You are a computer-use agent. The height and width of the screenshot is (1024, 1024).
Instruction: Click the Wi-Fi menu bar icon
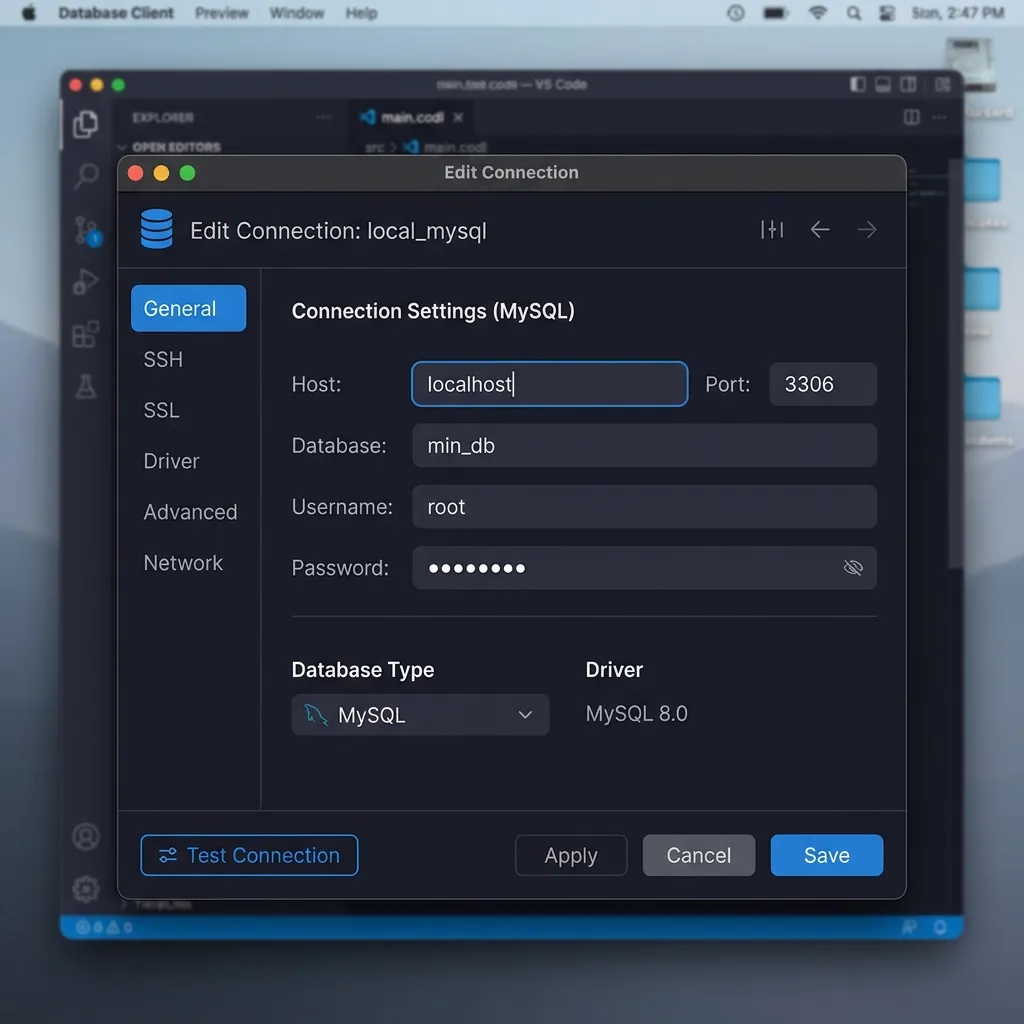tap(818, 13)
